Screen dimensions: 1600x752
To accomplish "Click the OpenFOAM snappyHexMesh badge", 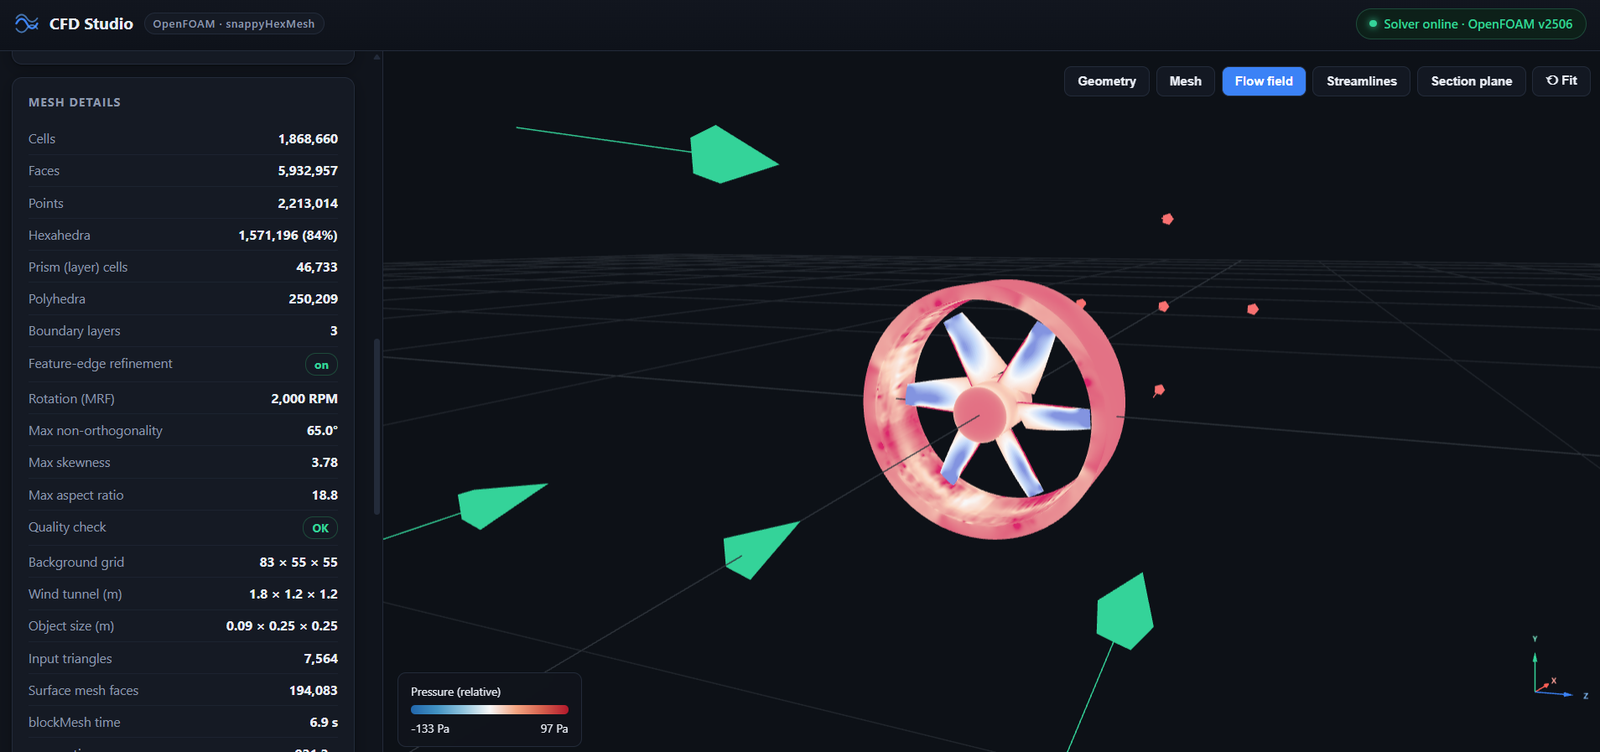I will (234, 24).
